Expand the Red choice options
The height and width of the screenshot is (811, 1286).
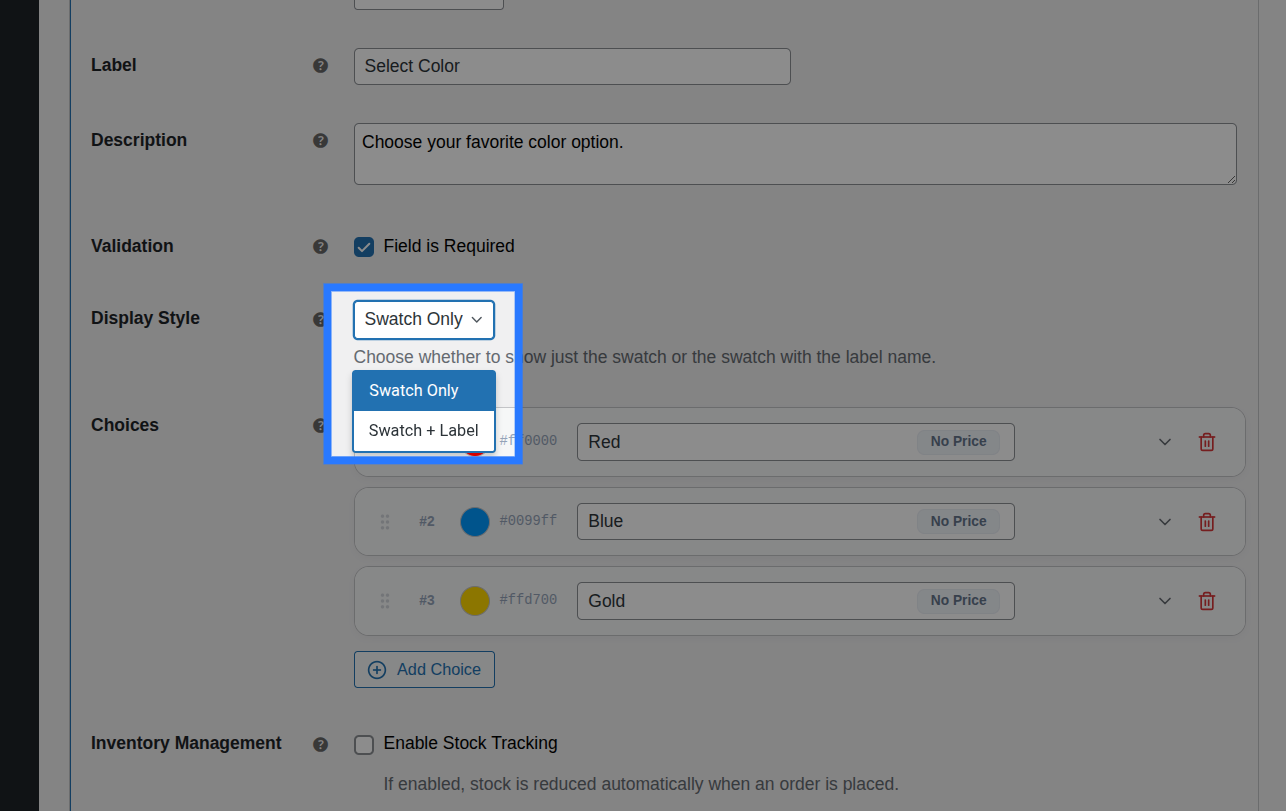tap(1165, 442)
